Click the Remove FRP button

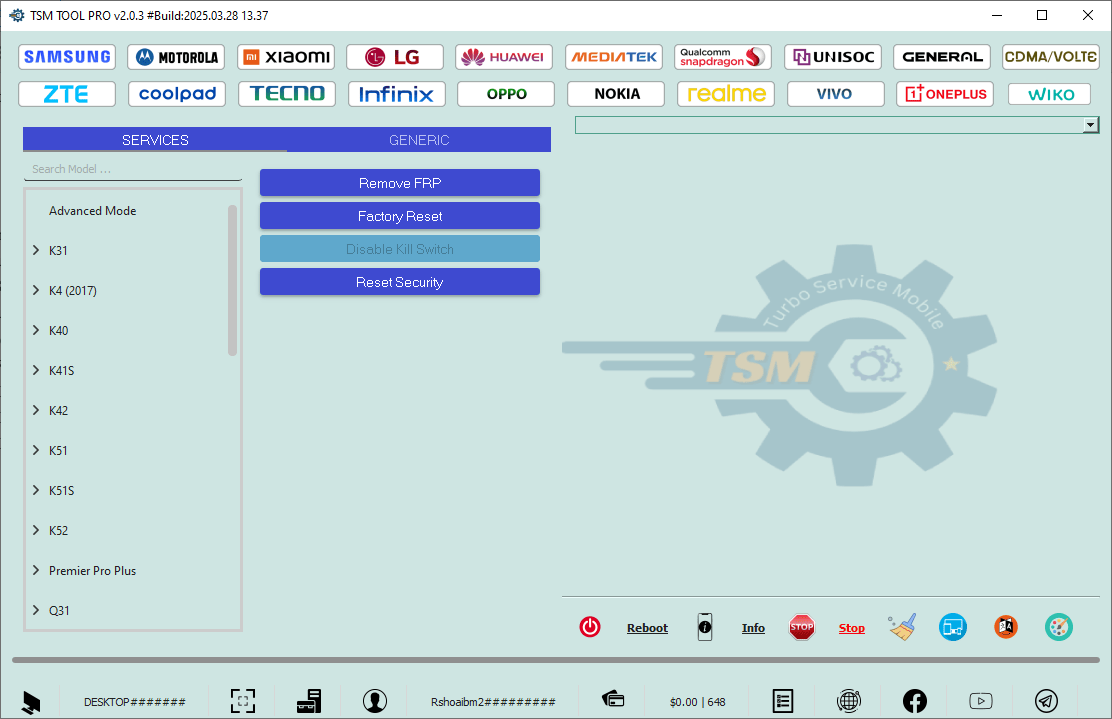399,182
